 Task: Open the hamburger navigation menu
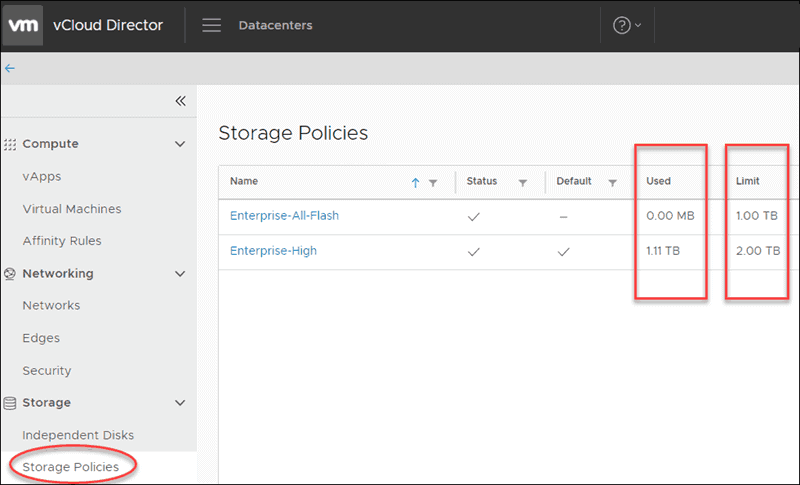[211, 25]
